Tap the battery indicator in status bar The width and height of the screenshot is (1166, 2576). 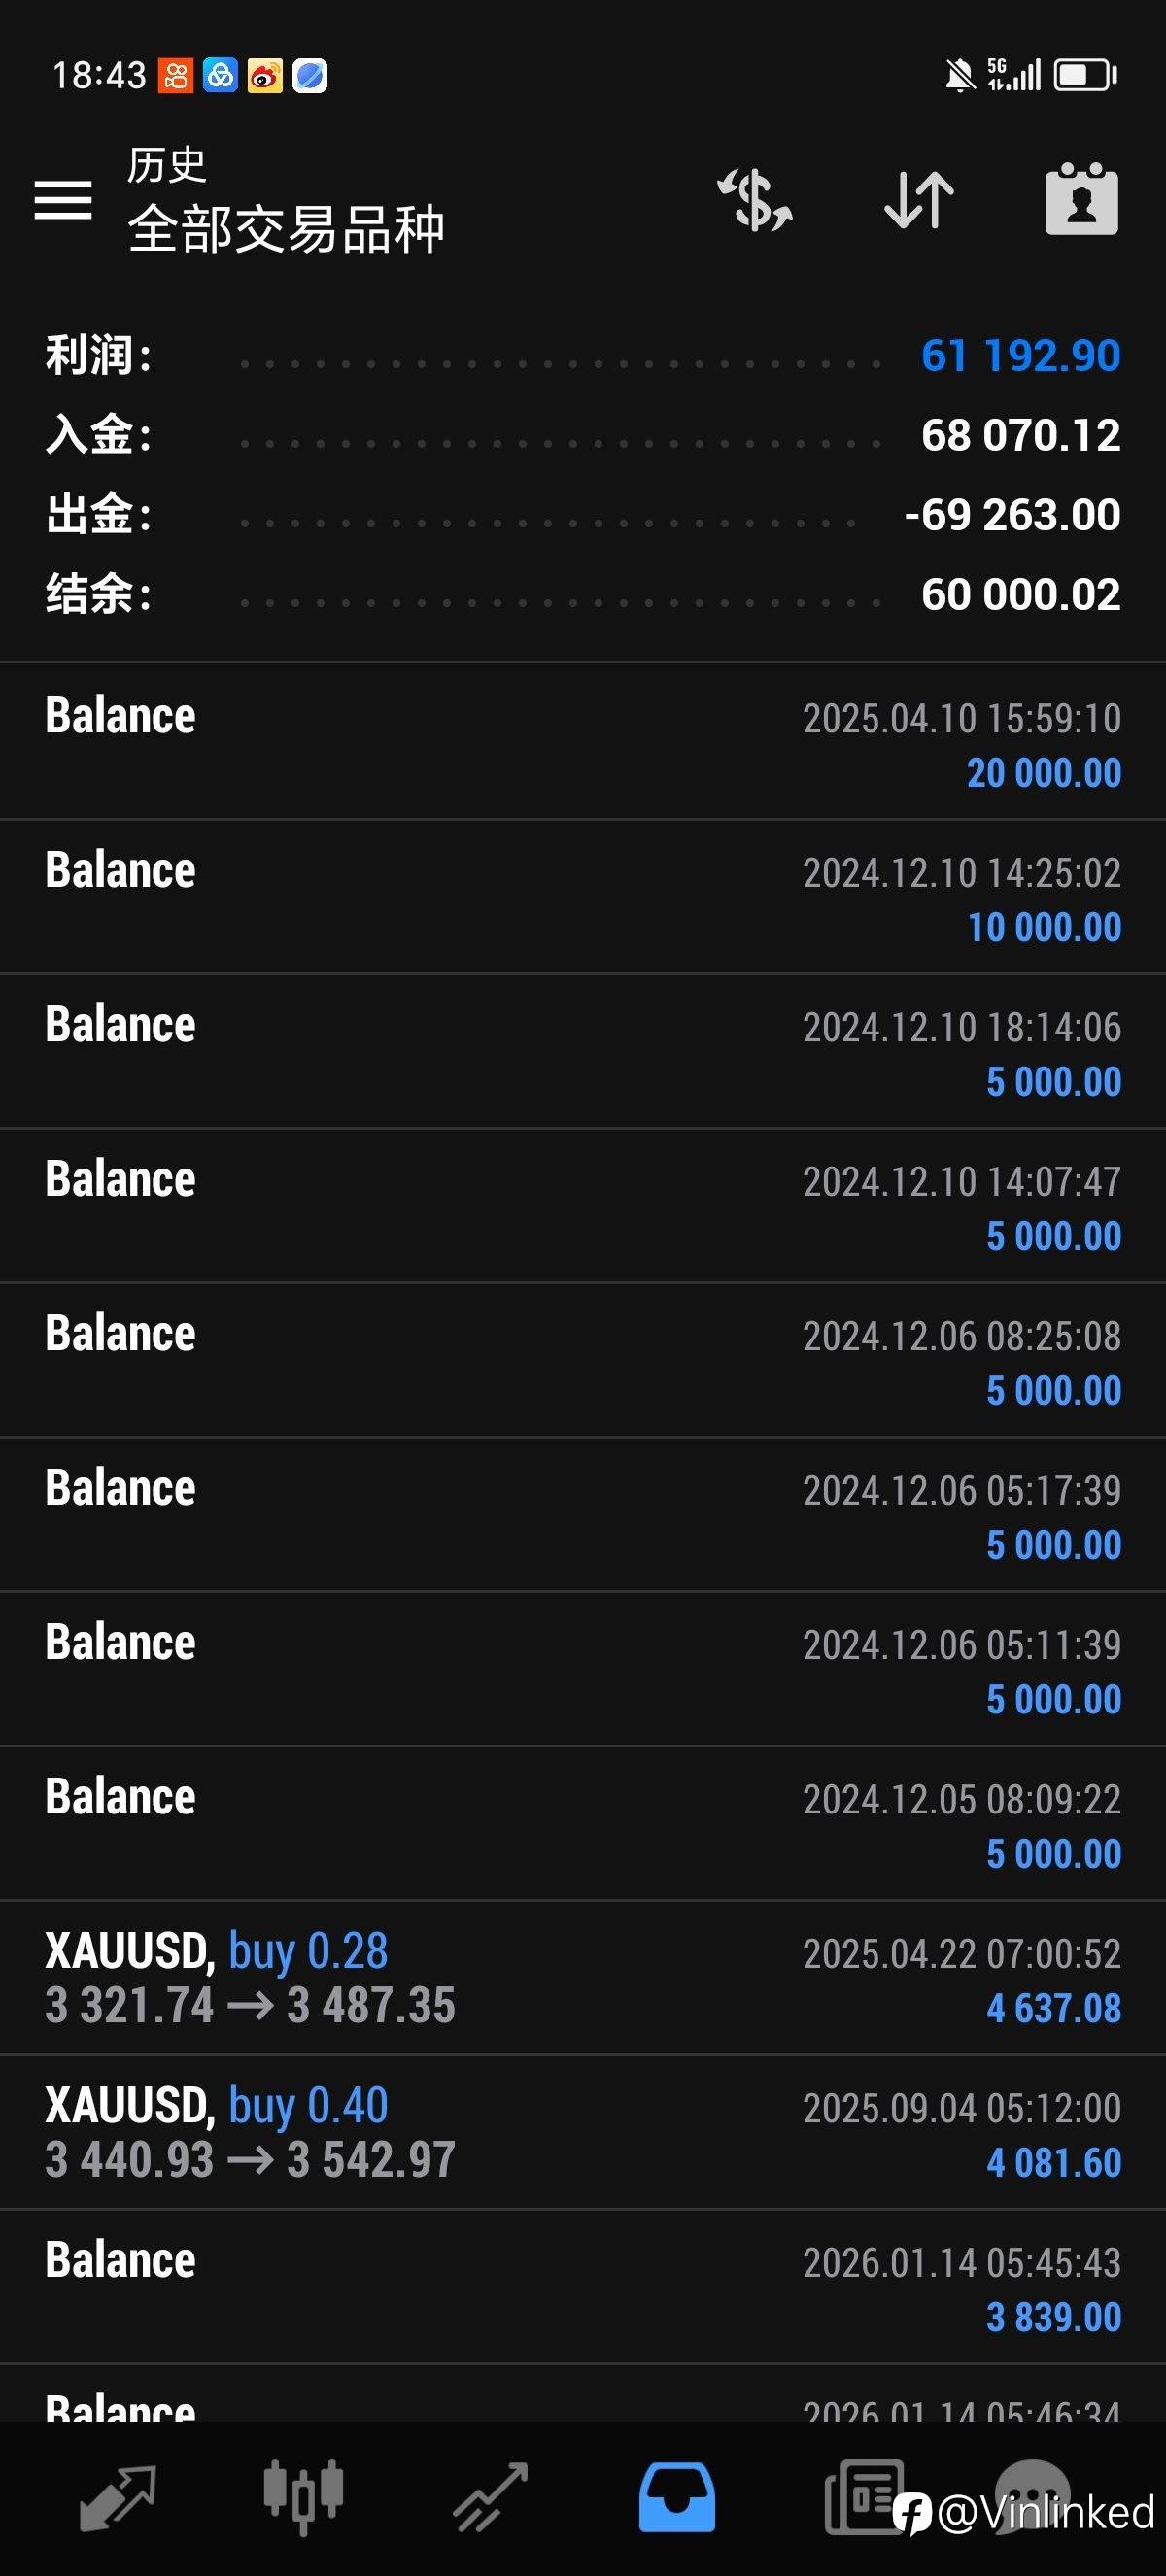coord(1086,75)
